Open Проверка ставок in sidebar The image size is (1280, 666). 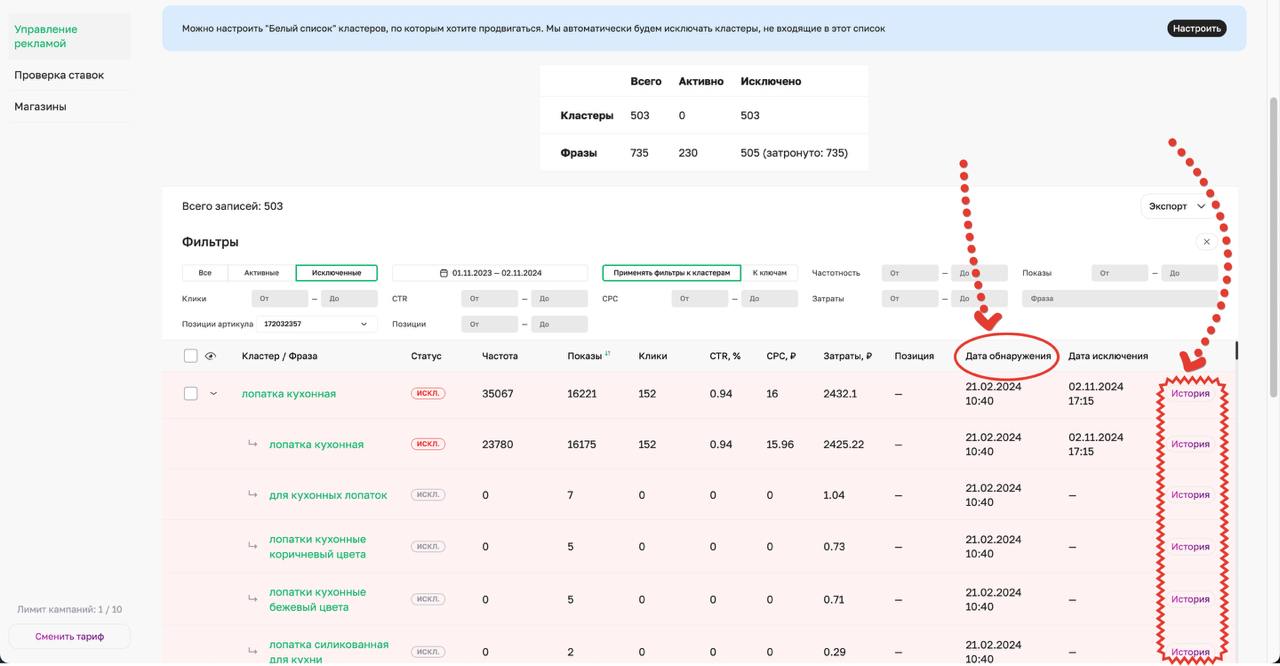[x=59, y=75]
